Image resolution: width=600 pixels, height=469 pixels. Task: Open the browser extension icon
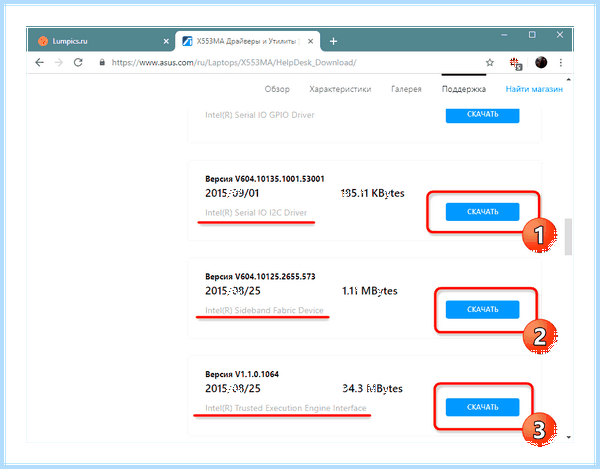(x=515, y=63)
